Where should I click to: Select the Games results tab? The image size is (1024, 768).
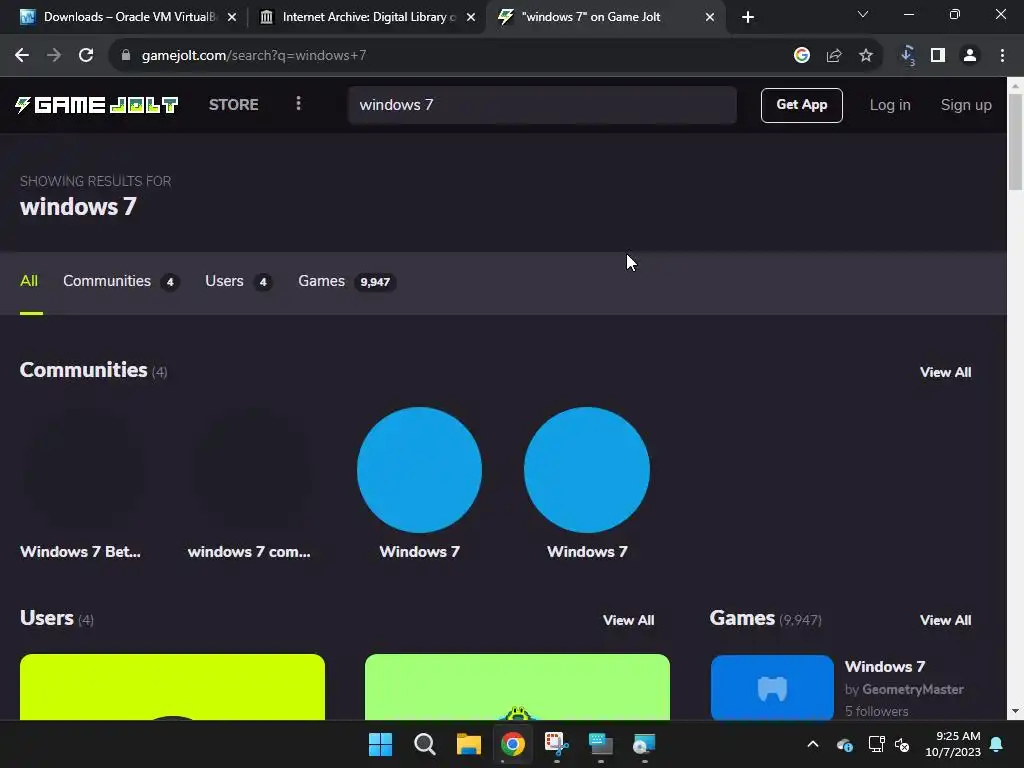pos(347,281)
